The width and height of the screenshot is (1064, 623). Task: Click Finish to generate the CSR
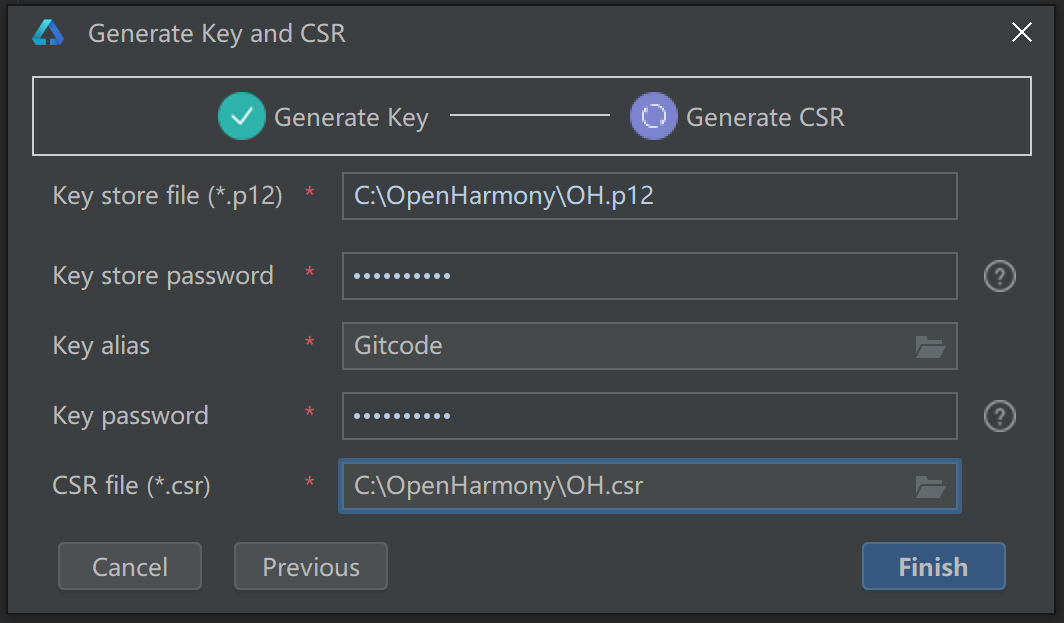click(x=933, y=567)
